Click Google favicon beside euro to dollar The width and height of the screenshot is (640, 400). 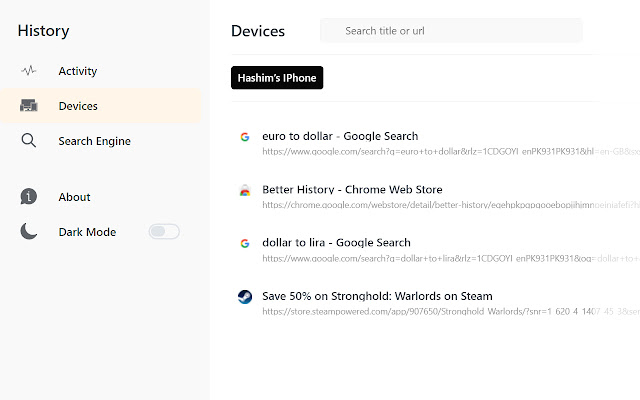pyautogui.click(x=244, y=136)
